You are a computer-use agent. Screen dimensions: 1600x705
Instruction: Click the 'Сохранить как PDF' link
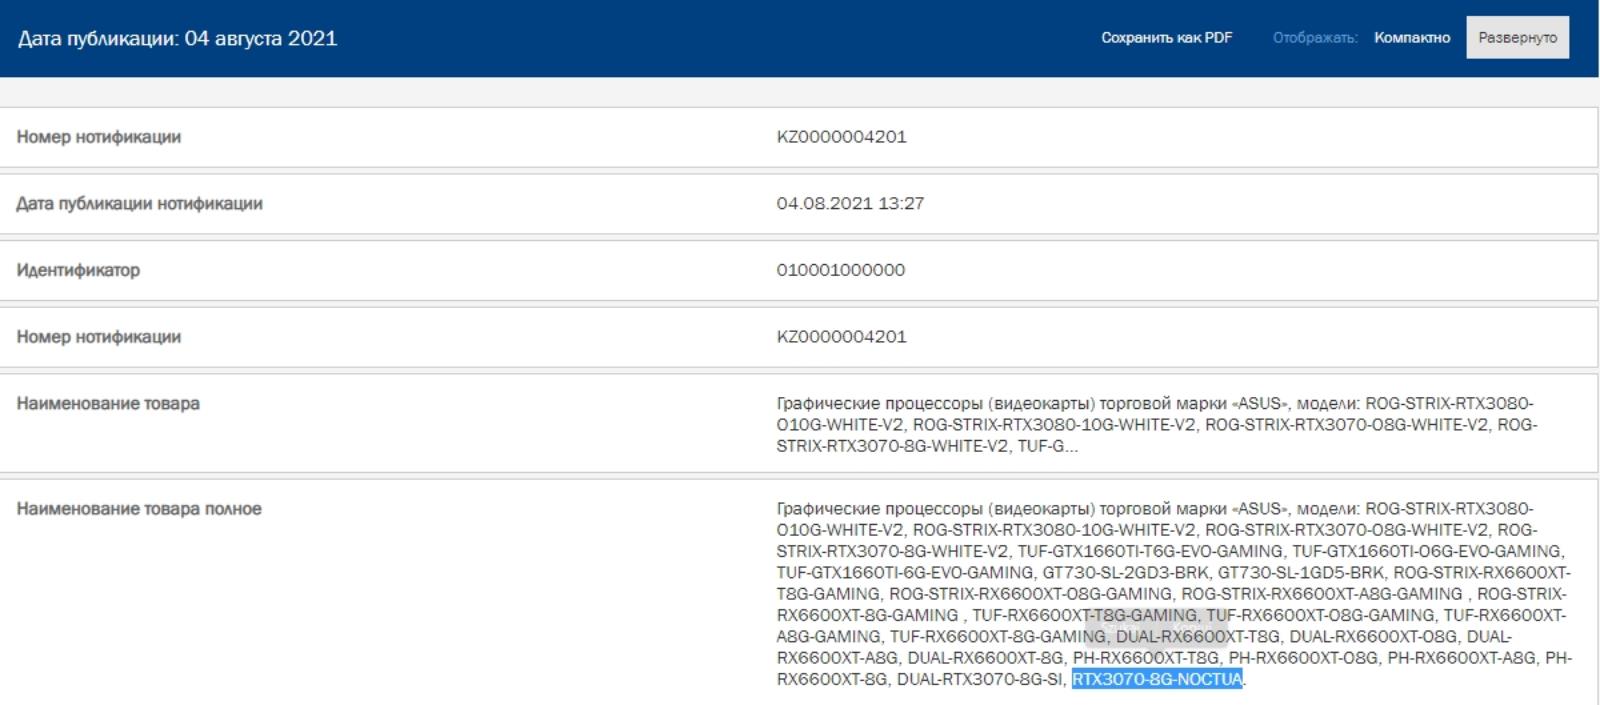1166,38
